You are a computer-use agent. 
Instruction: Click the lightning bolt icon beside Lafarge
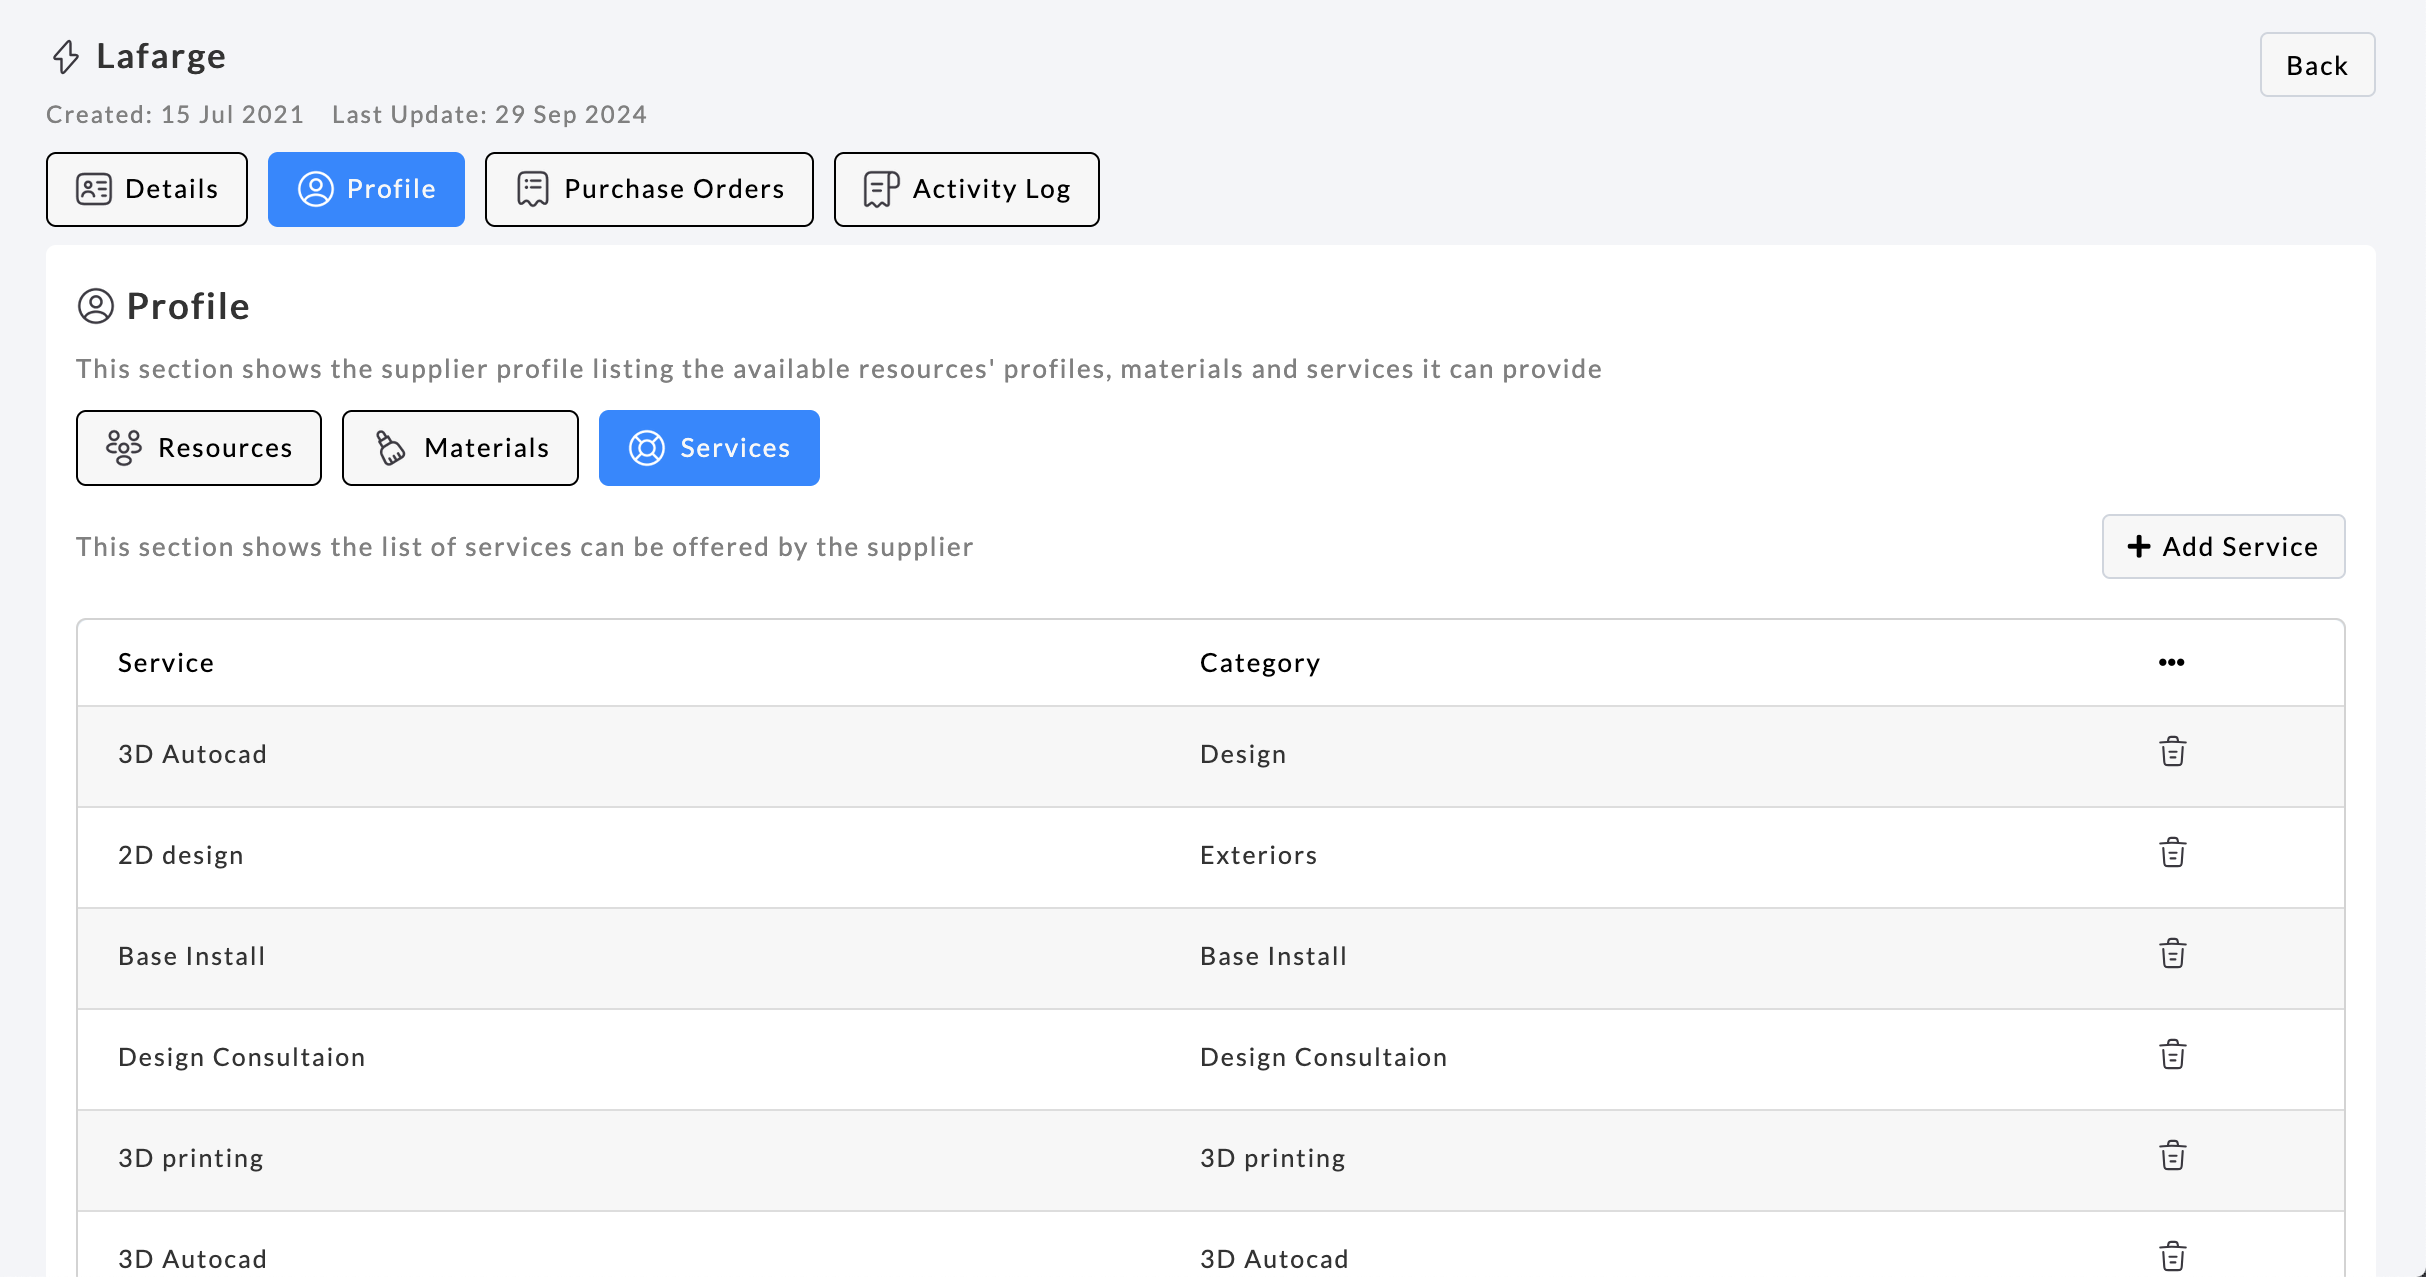pyautogui.click(x=66, y=57)
